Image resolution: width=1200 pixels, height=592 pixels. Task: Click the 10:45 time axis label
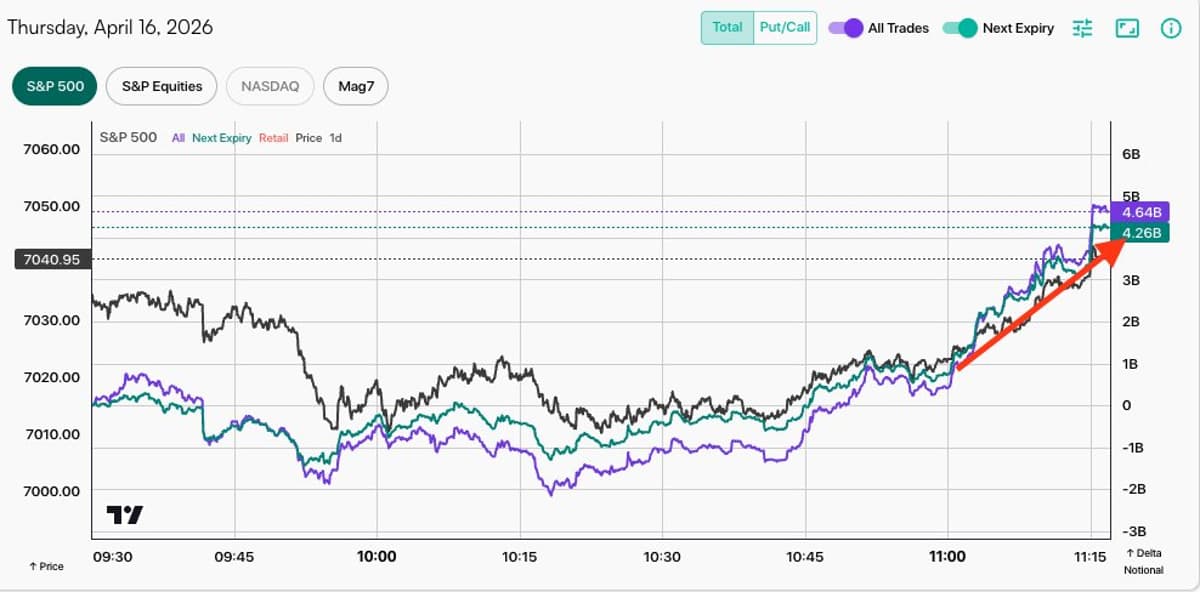pos(805,556)
